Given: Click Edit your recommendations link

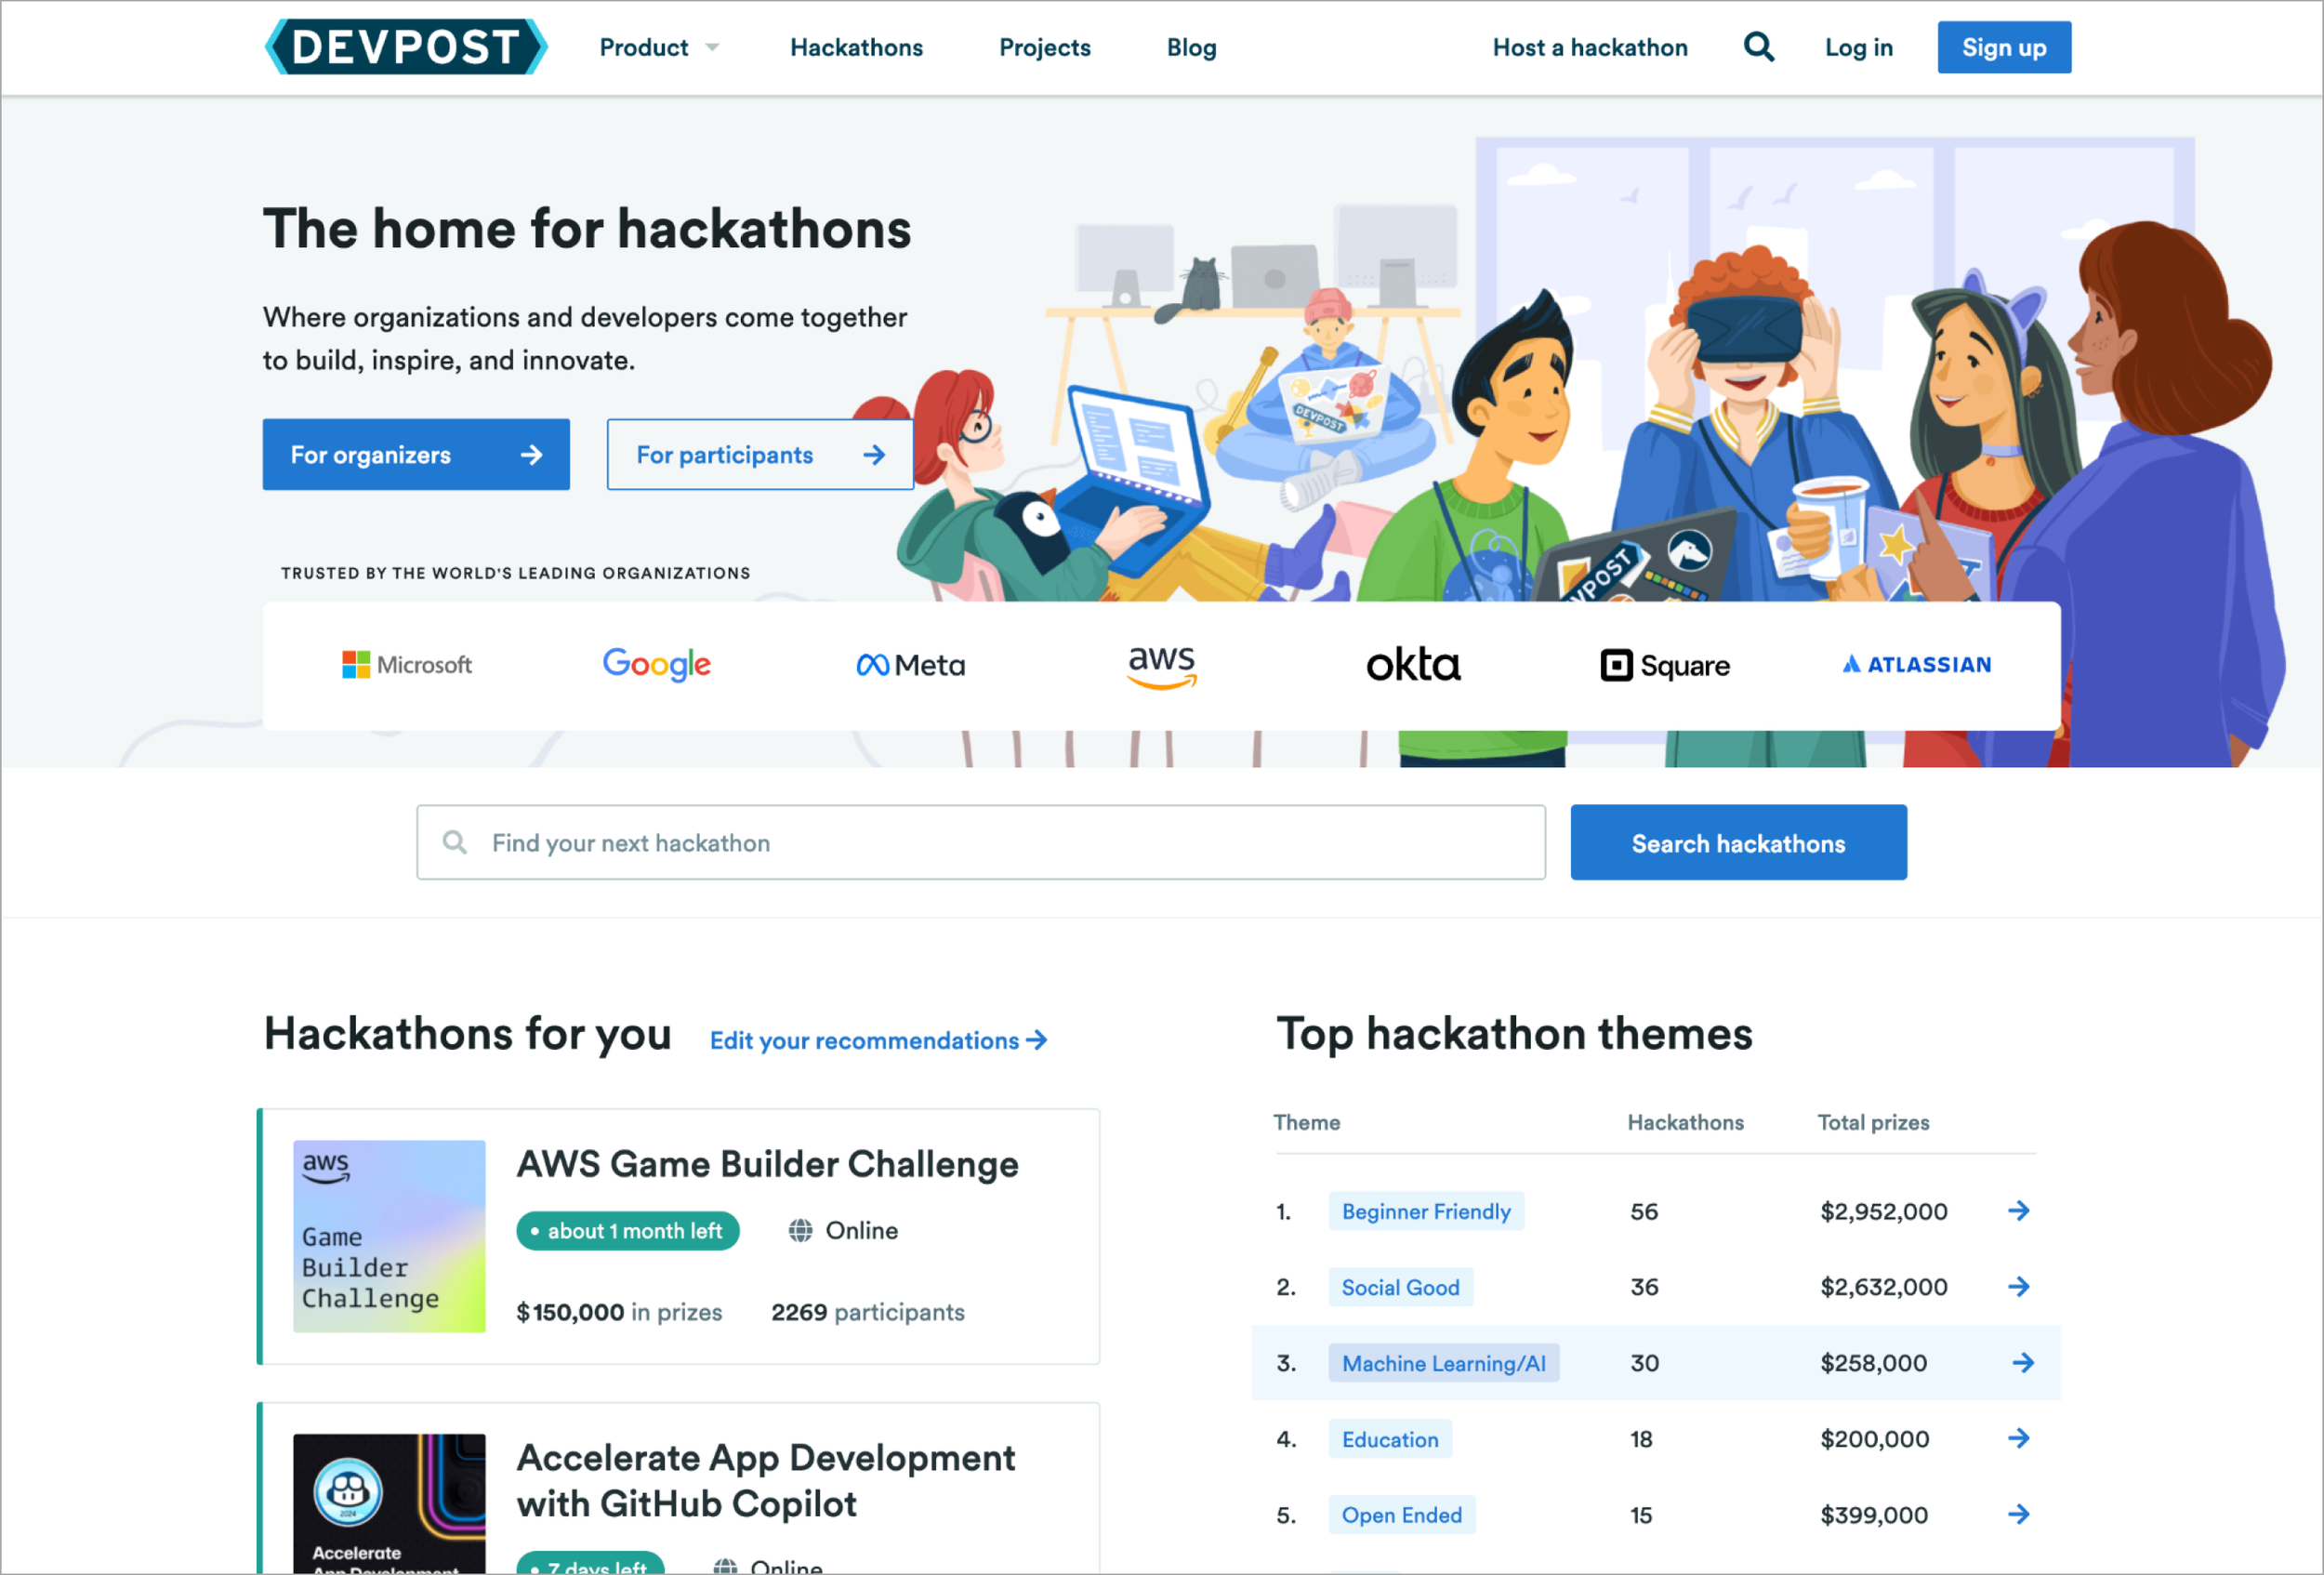Looking at the screenshot, I should pos(878,1041).
